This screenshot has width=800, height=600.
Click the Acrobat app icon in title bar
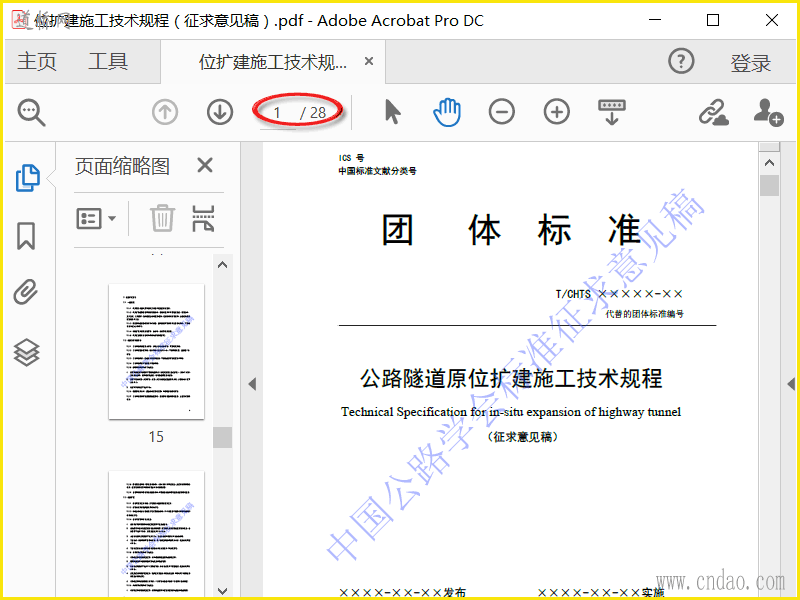20,20
